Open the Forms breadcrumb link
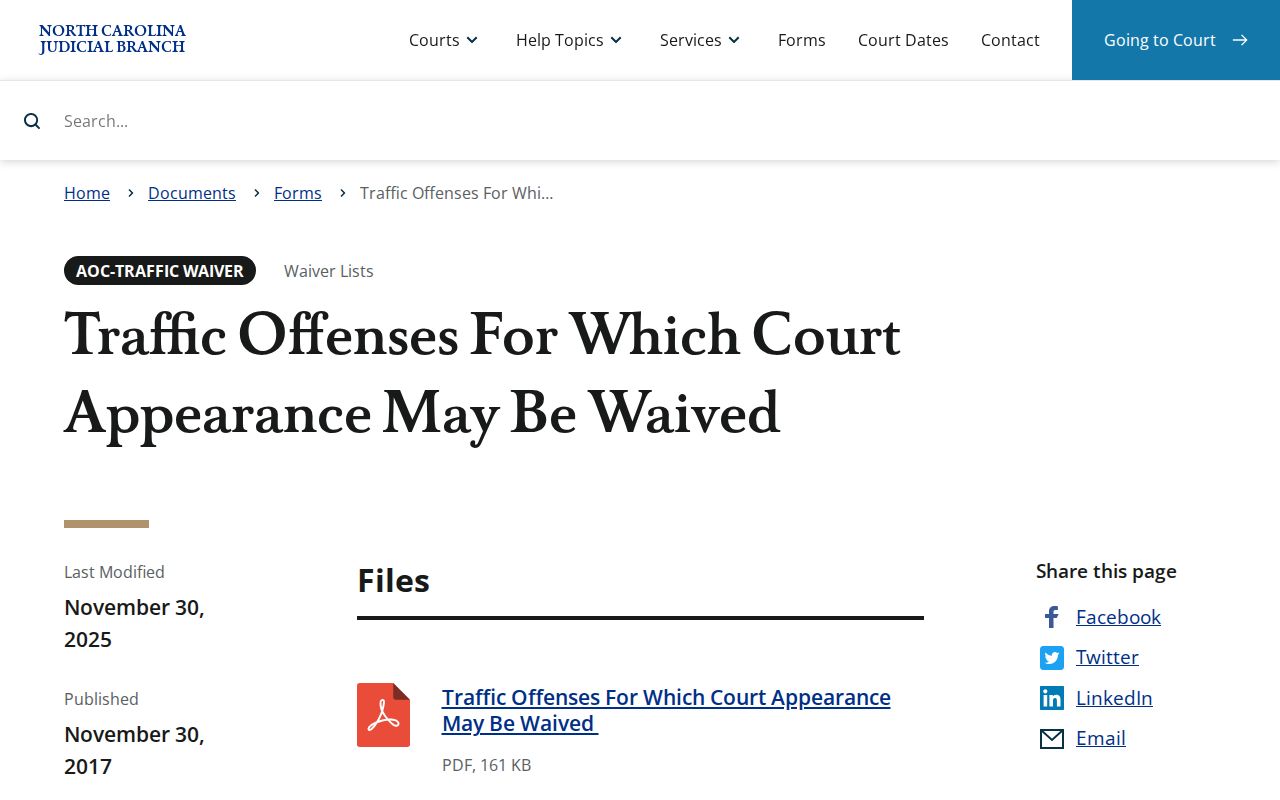1280x800 pixels. click(x=298, y=193)
